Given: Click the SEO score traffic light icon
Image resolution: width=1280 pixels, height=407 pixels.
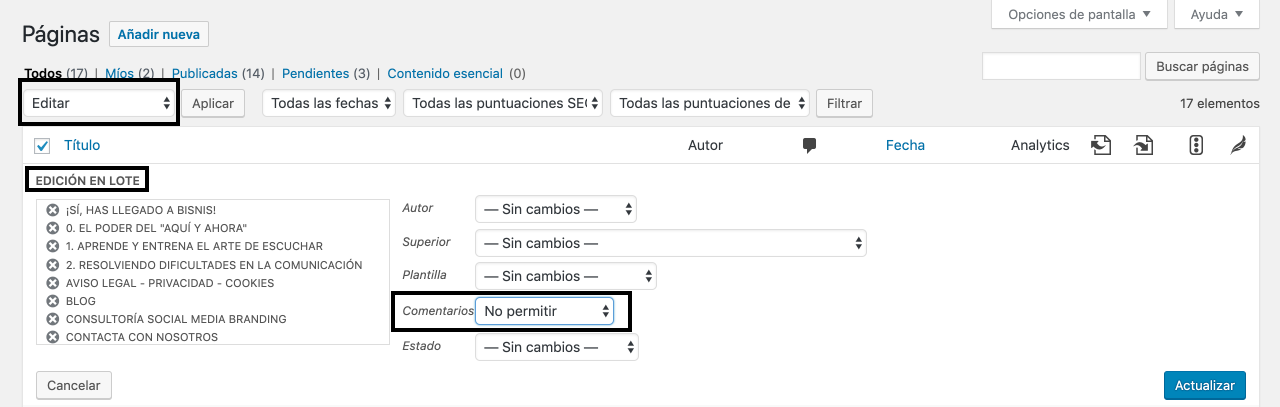Looking at the screenshot, I should tap(1195, 146).
